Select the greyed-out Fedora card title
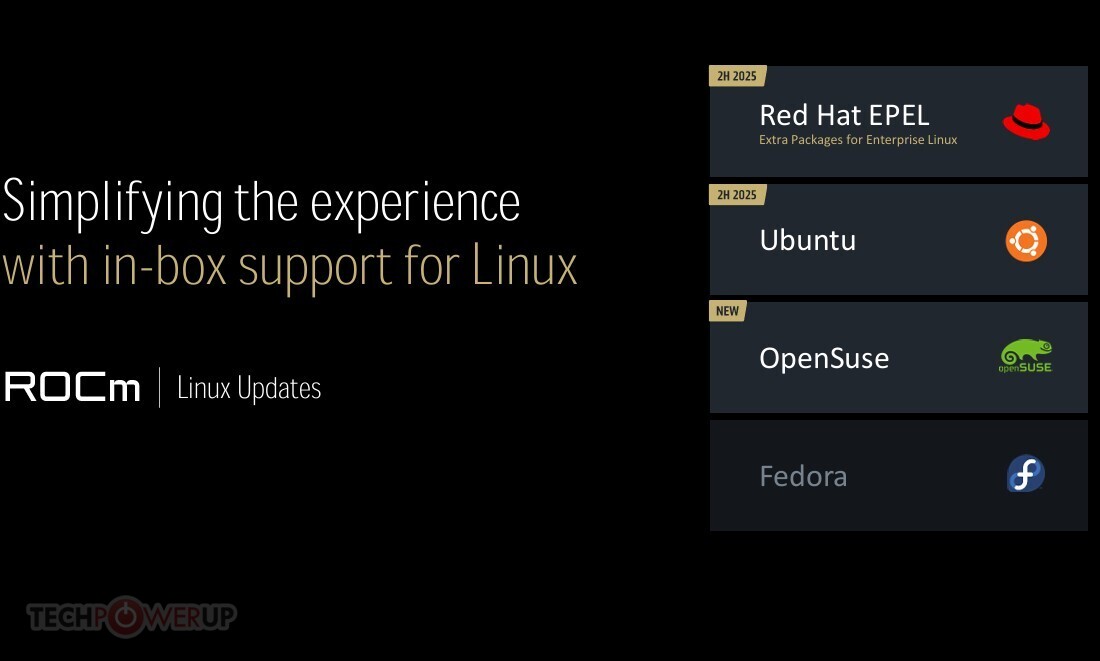The image size is (1100, 661). point(803,476)
